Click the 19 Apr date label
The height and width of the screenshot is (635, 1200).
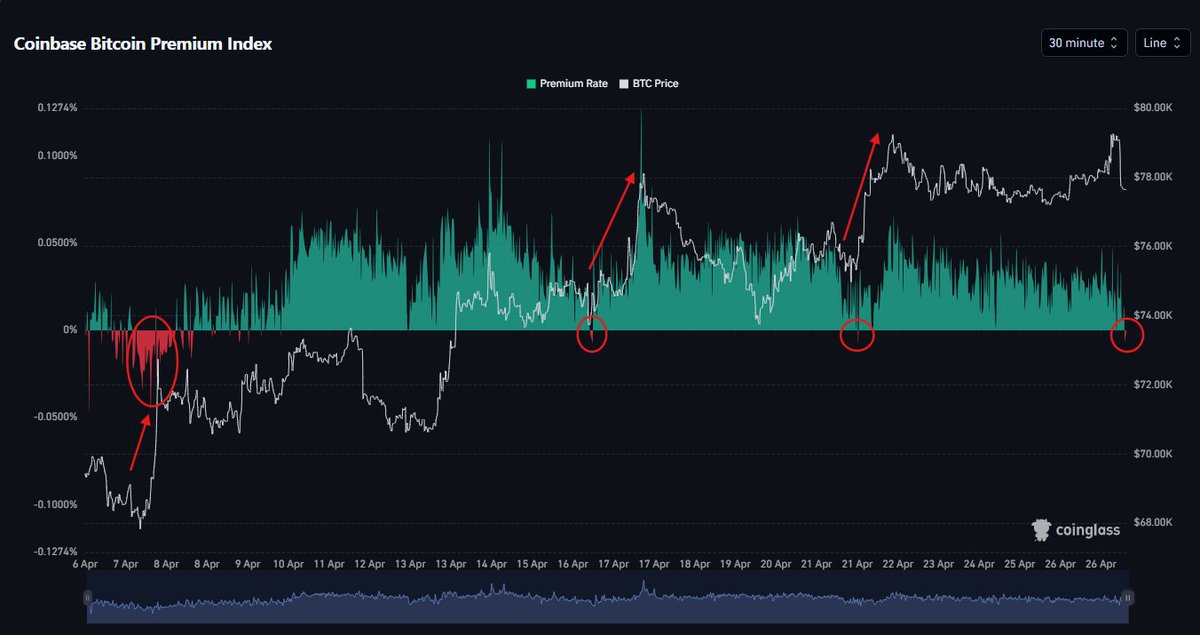pos(735,564)
